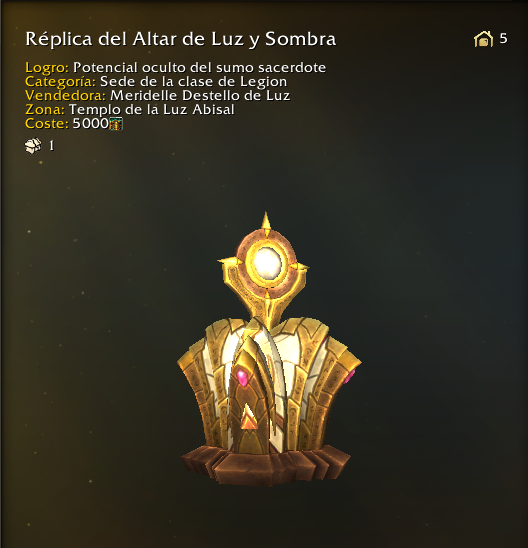The width and height of the screenshot is (528, 548).
Task: Open achievement Potencial oculto del sumo sacerdote
Action: (x=200, y=67)
